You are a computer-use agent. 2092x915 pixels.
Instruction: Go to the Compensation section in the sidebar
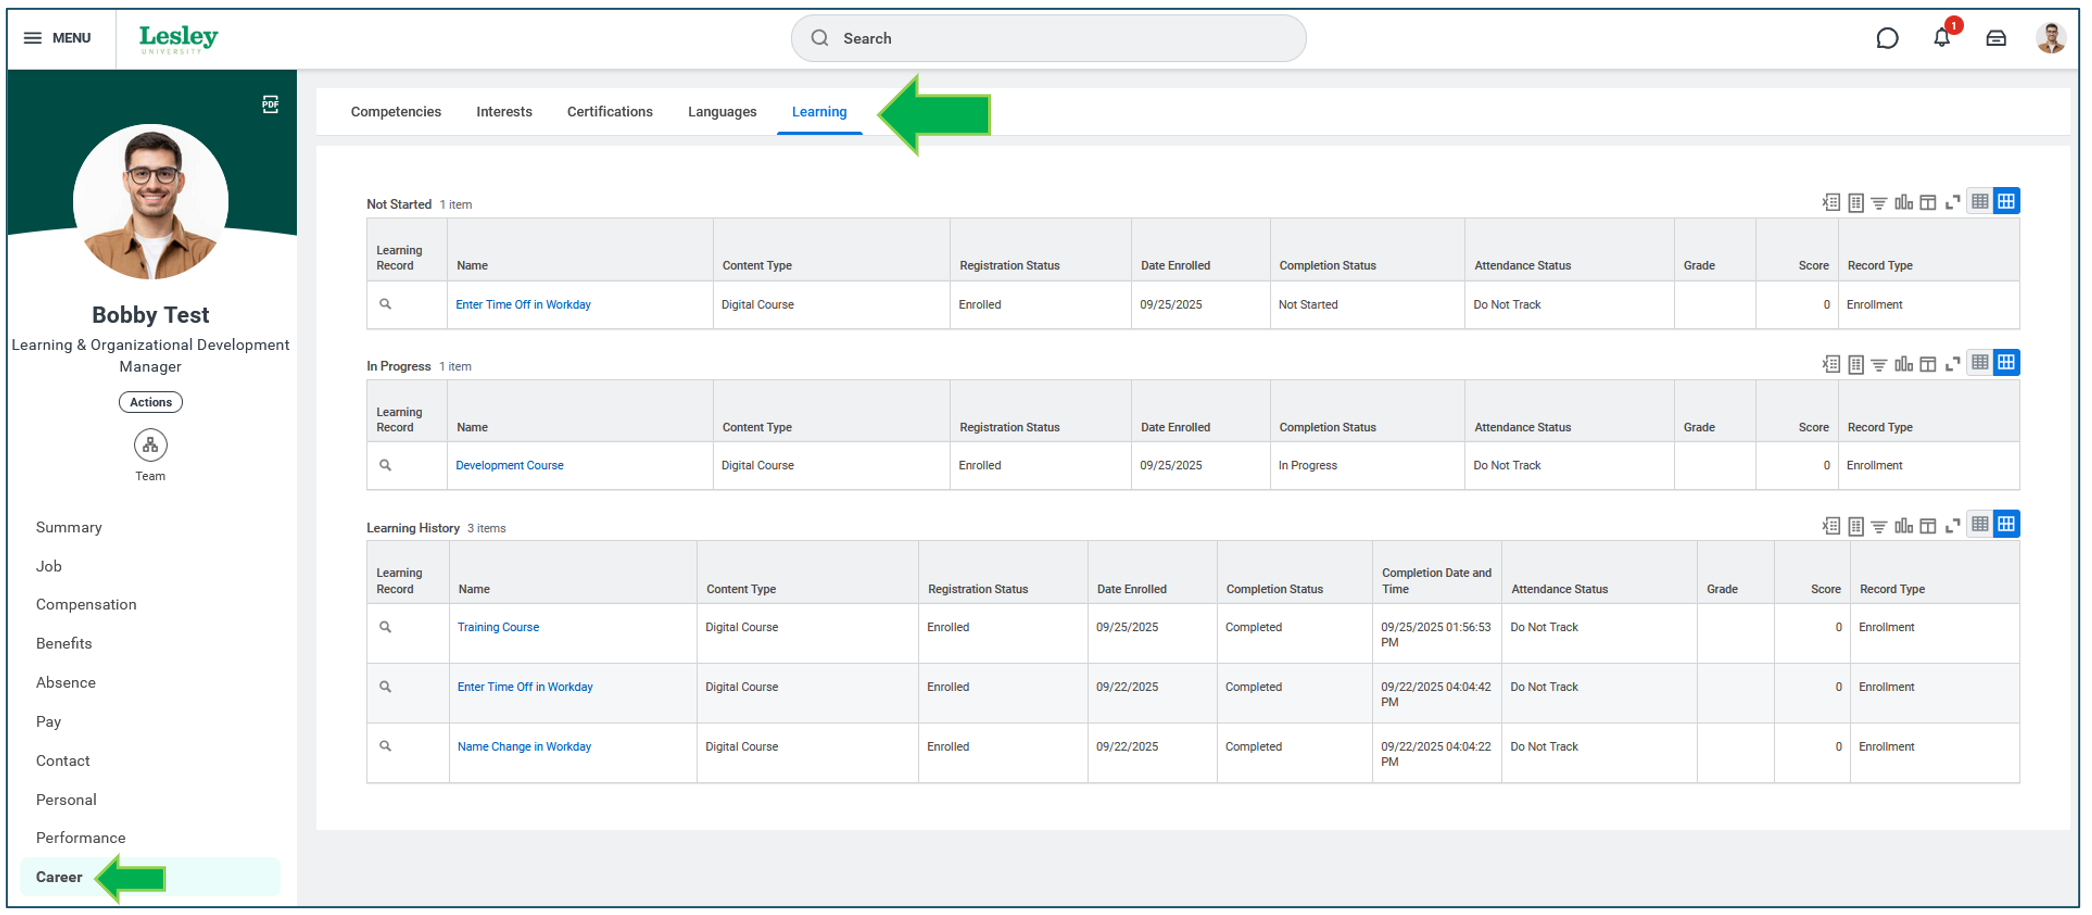[x=86, y=604]
